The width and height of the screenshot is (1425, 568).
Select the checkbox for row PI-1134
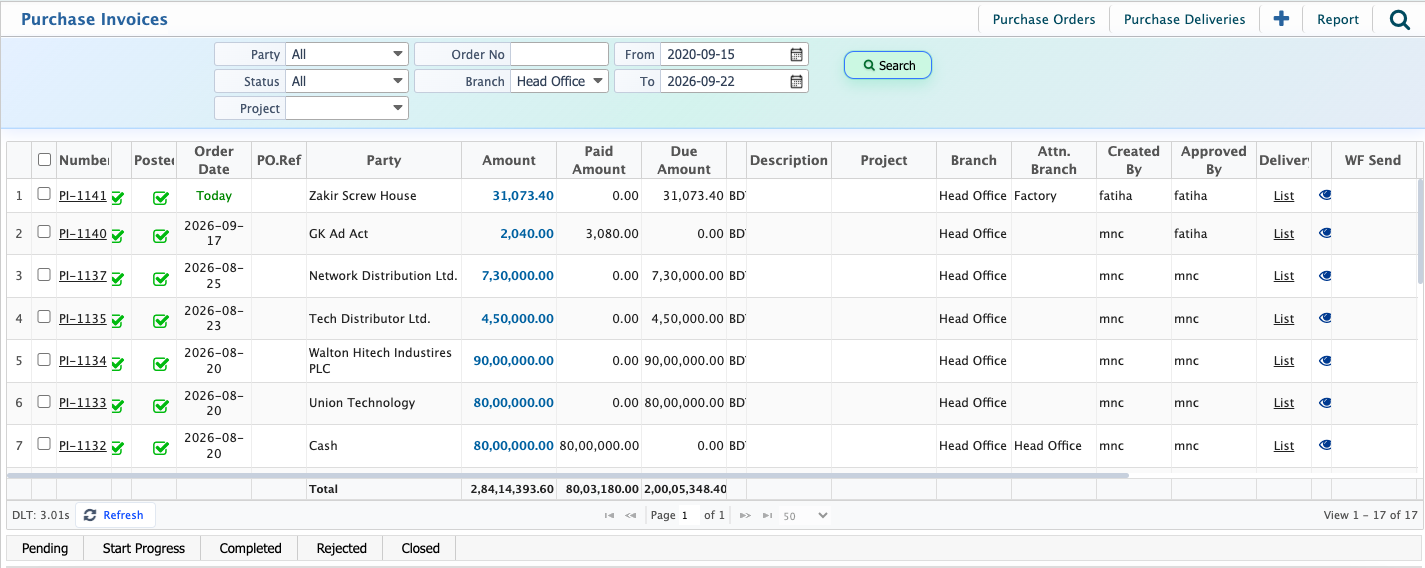[x=44, y=359]
